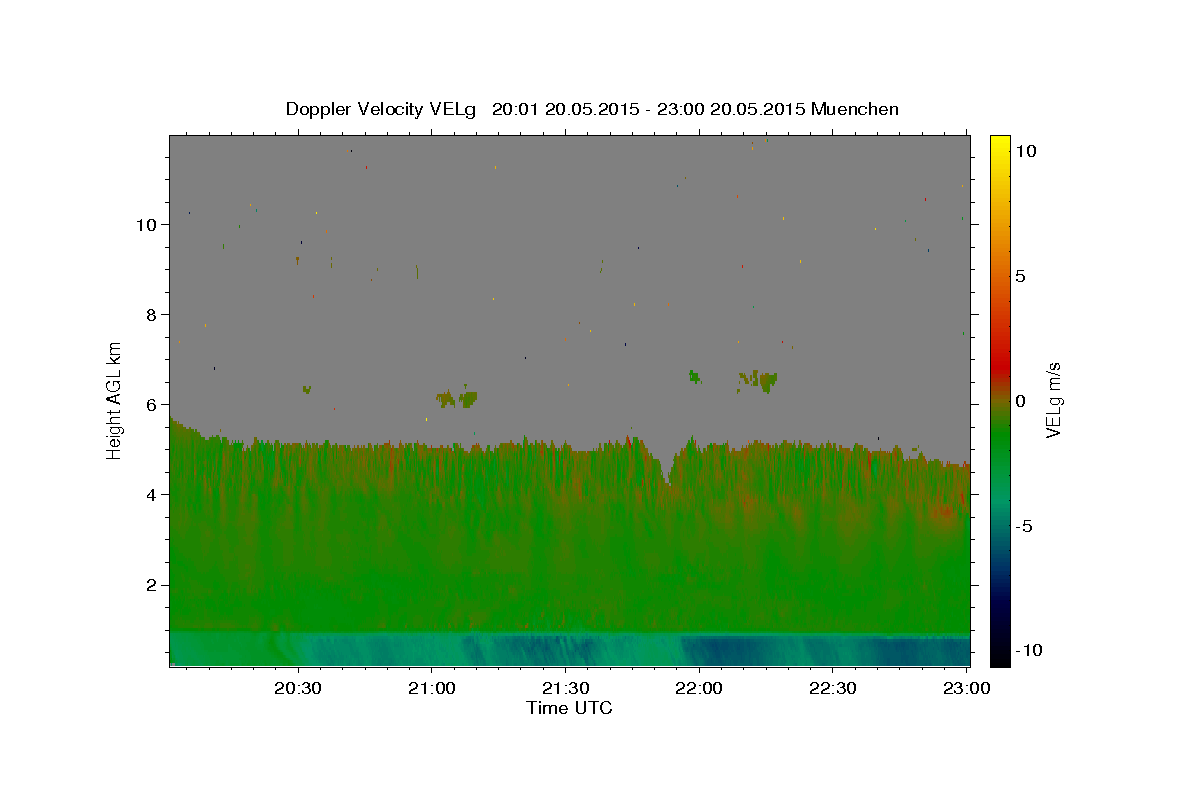Screen dimensions: 1200x800
Task: Click the 21:00 time tick label
Action: click(432, 688)
